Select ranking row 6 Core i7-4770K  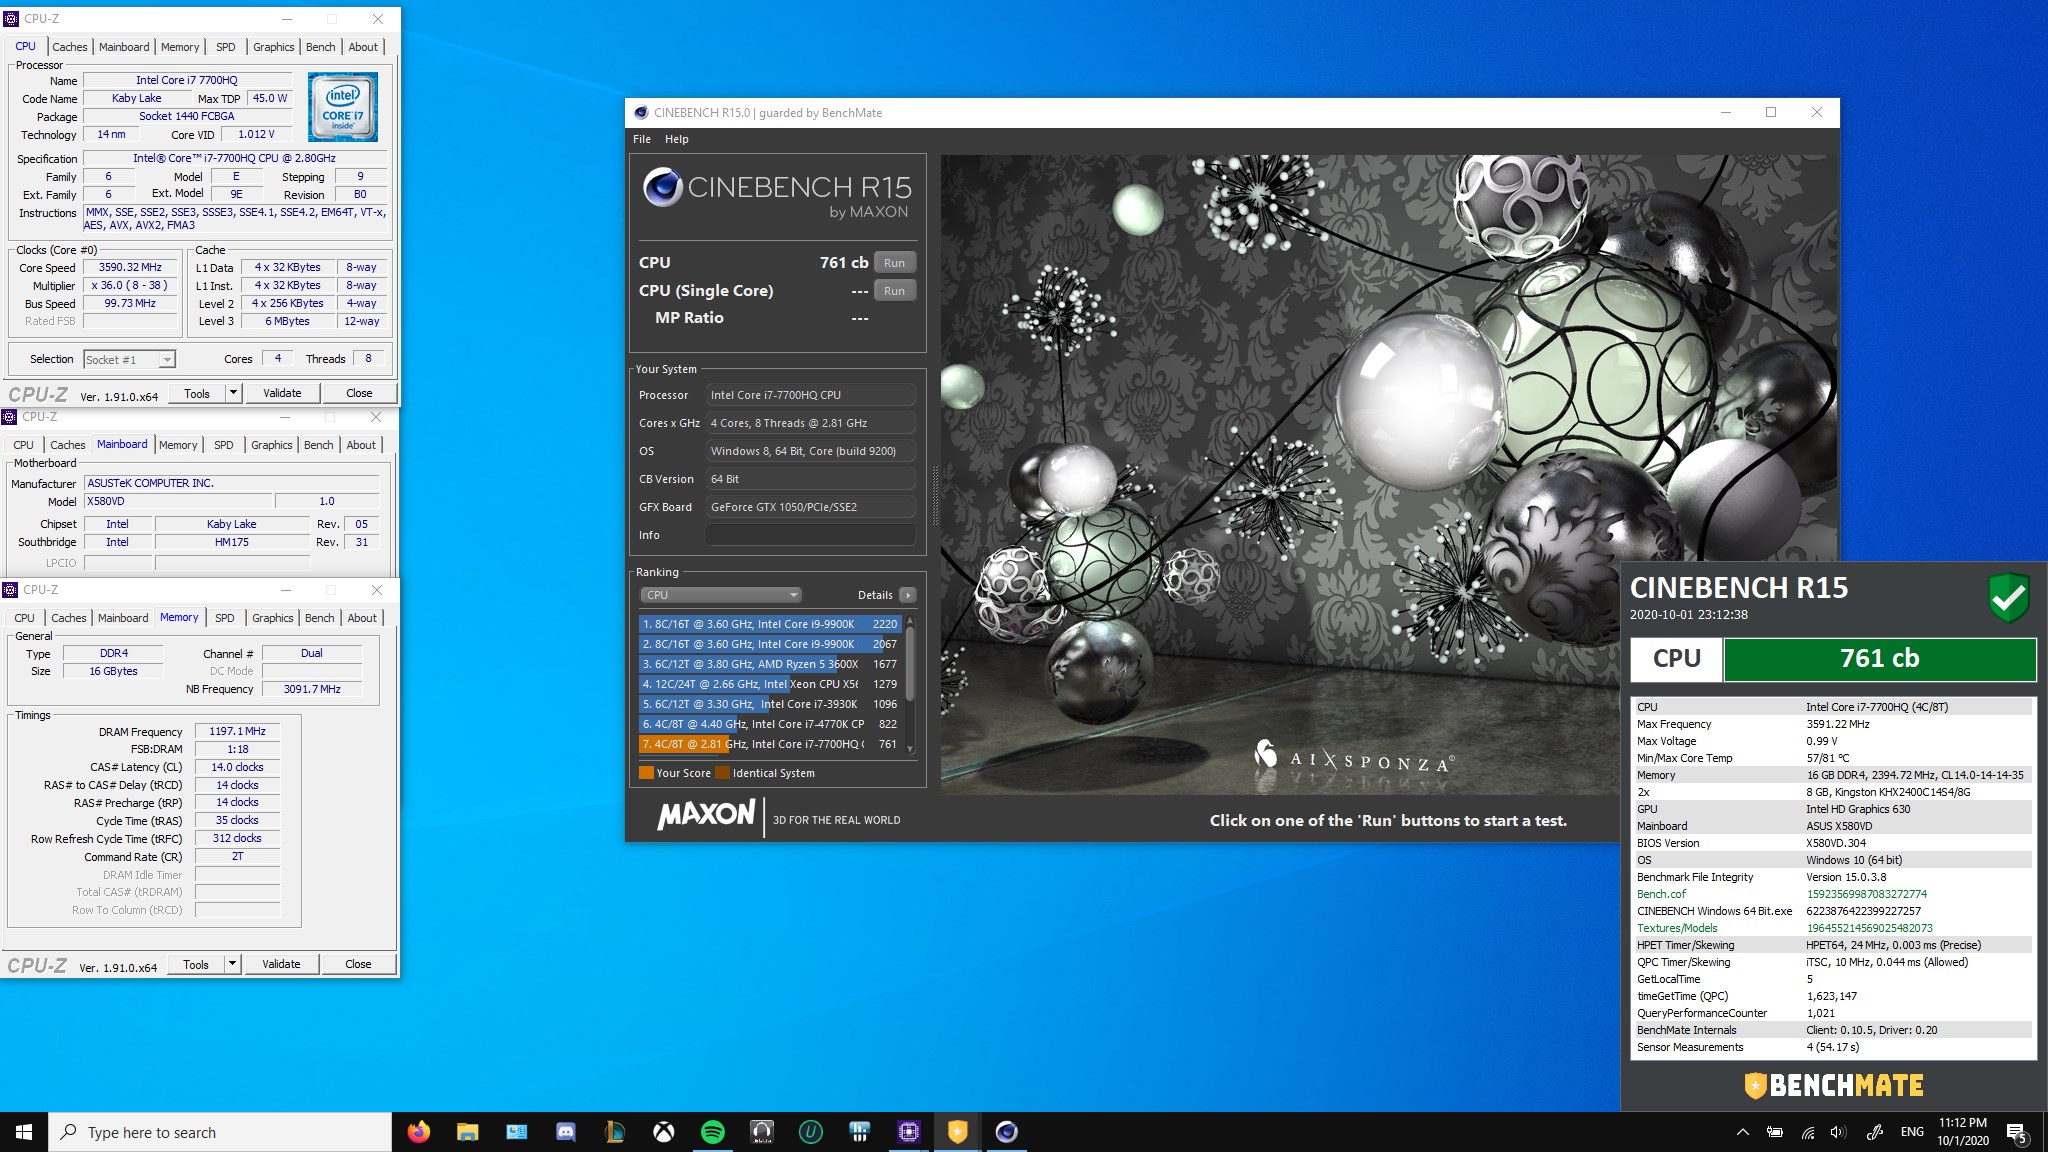coord(770,724)
